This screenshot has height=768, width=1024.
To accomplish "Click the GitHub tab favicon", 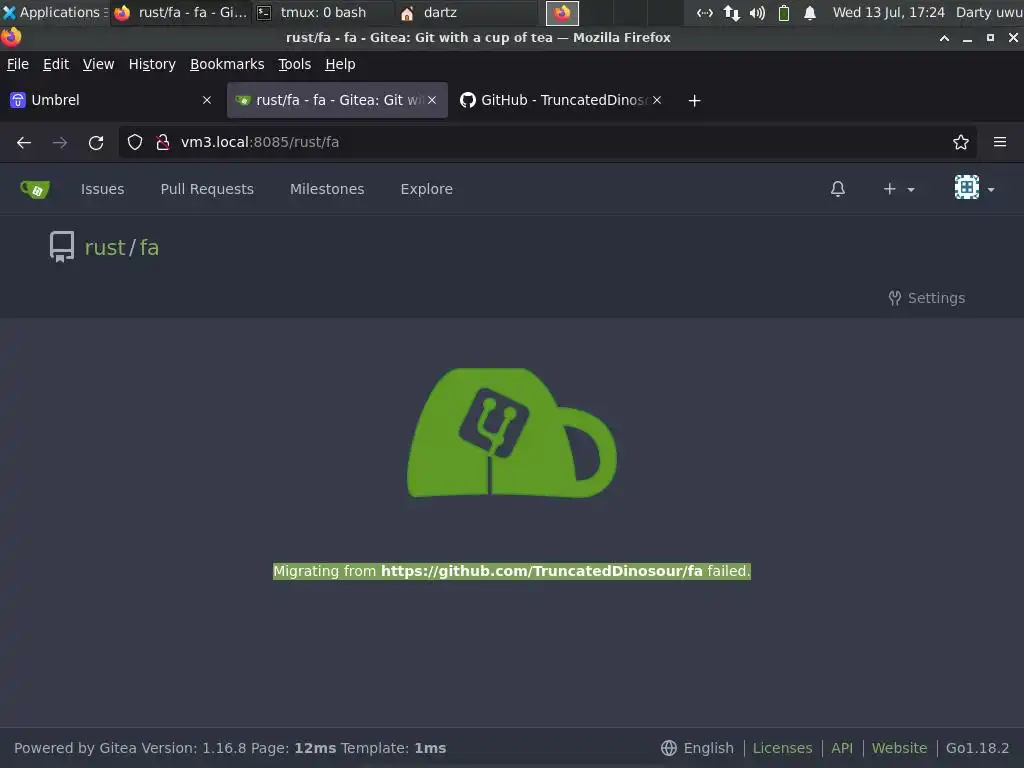I will pos(468,100).
